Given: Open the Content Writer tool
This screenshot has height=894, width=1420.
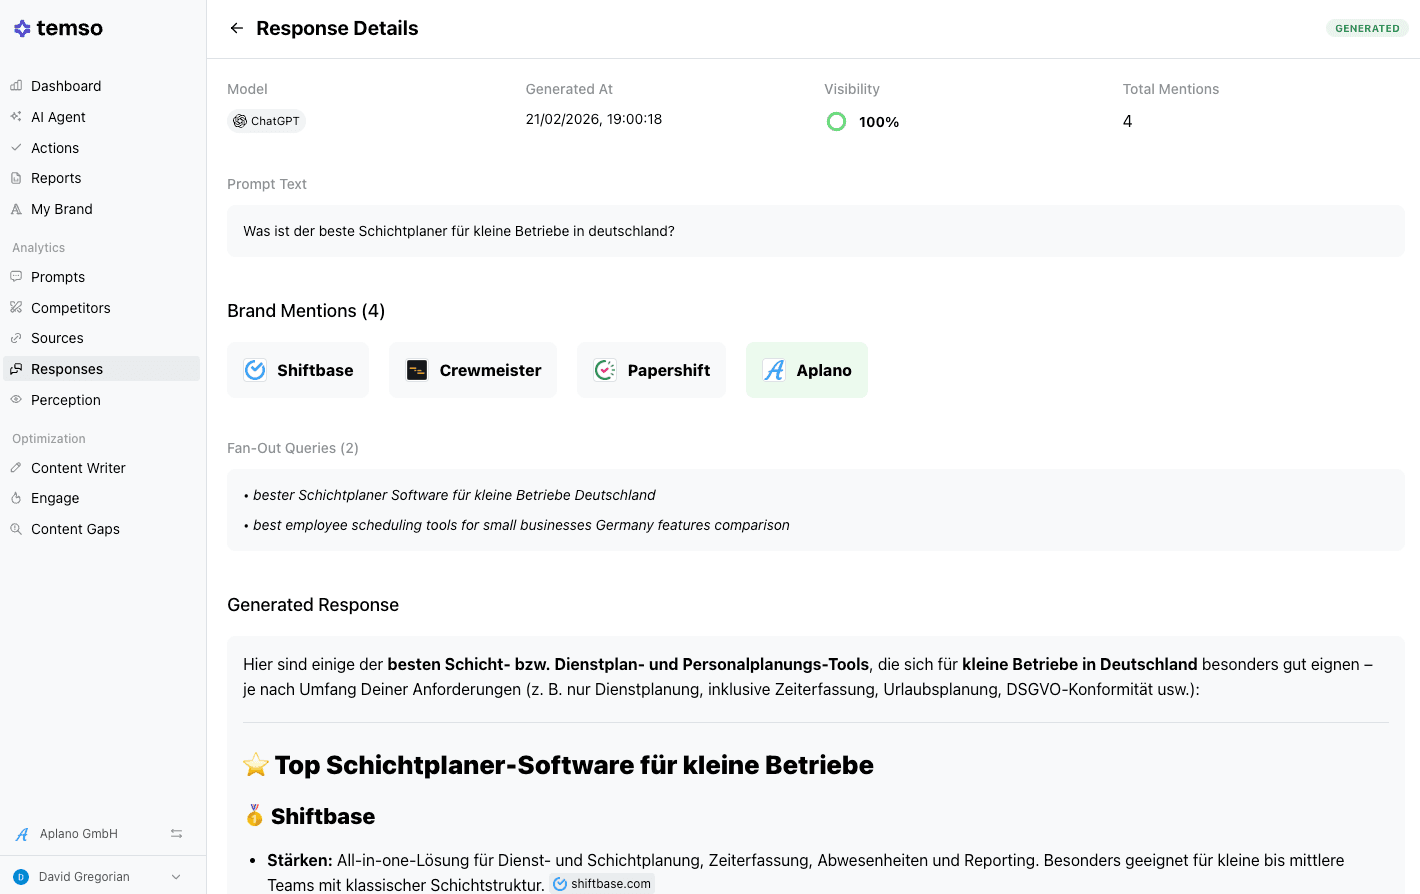Looking at the screenshot, I should 78,468.
